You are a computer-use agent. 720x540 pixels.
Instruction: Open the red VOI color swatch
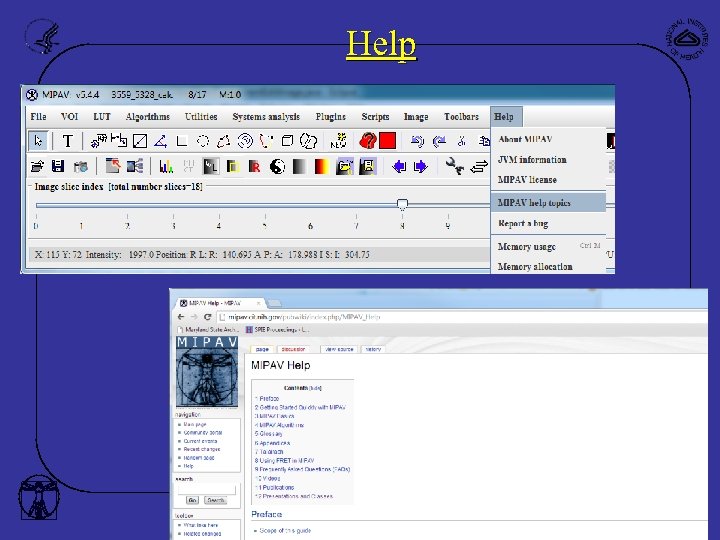coord(388,141)
